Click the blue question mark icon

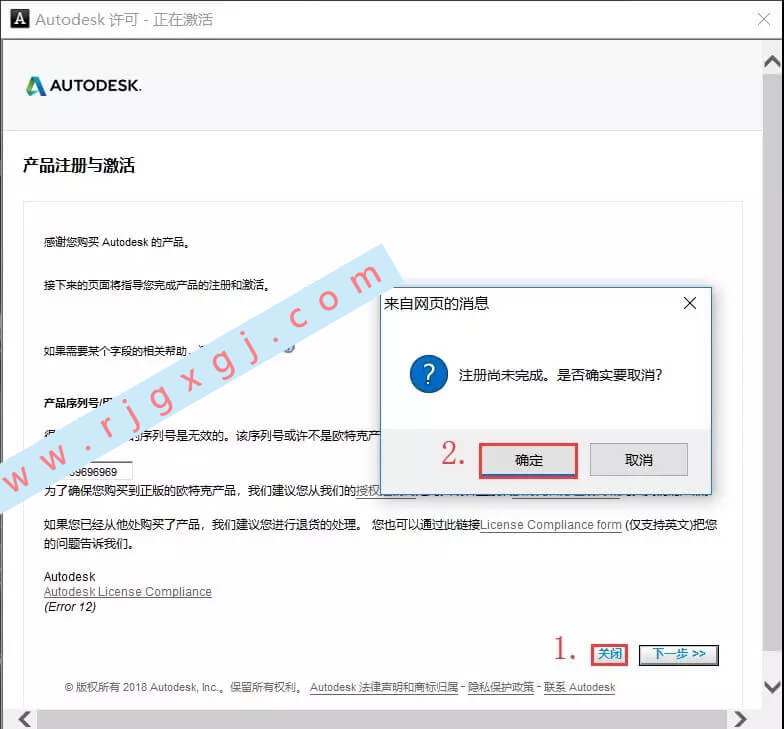428,374
